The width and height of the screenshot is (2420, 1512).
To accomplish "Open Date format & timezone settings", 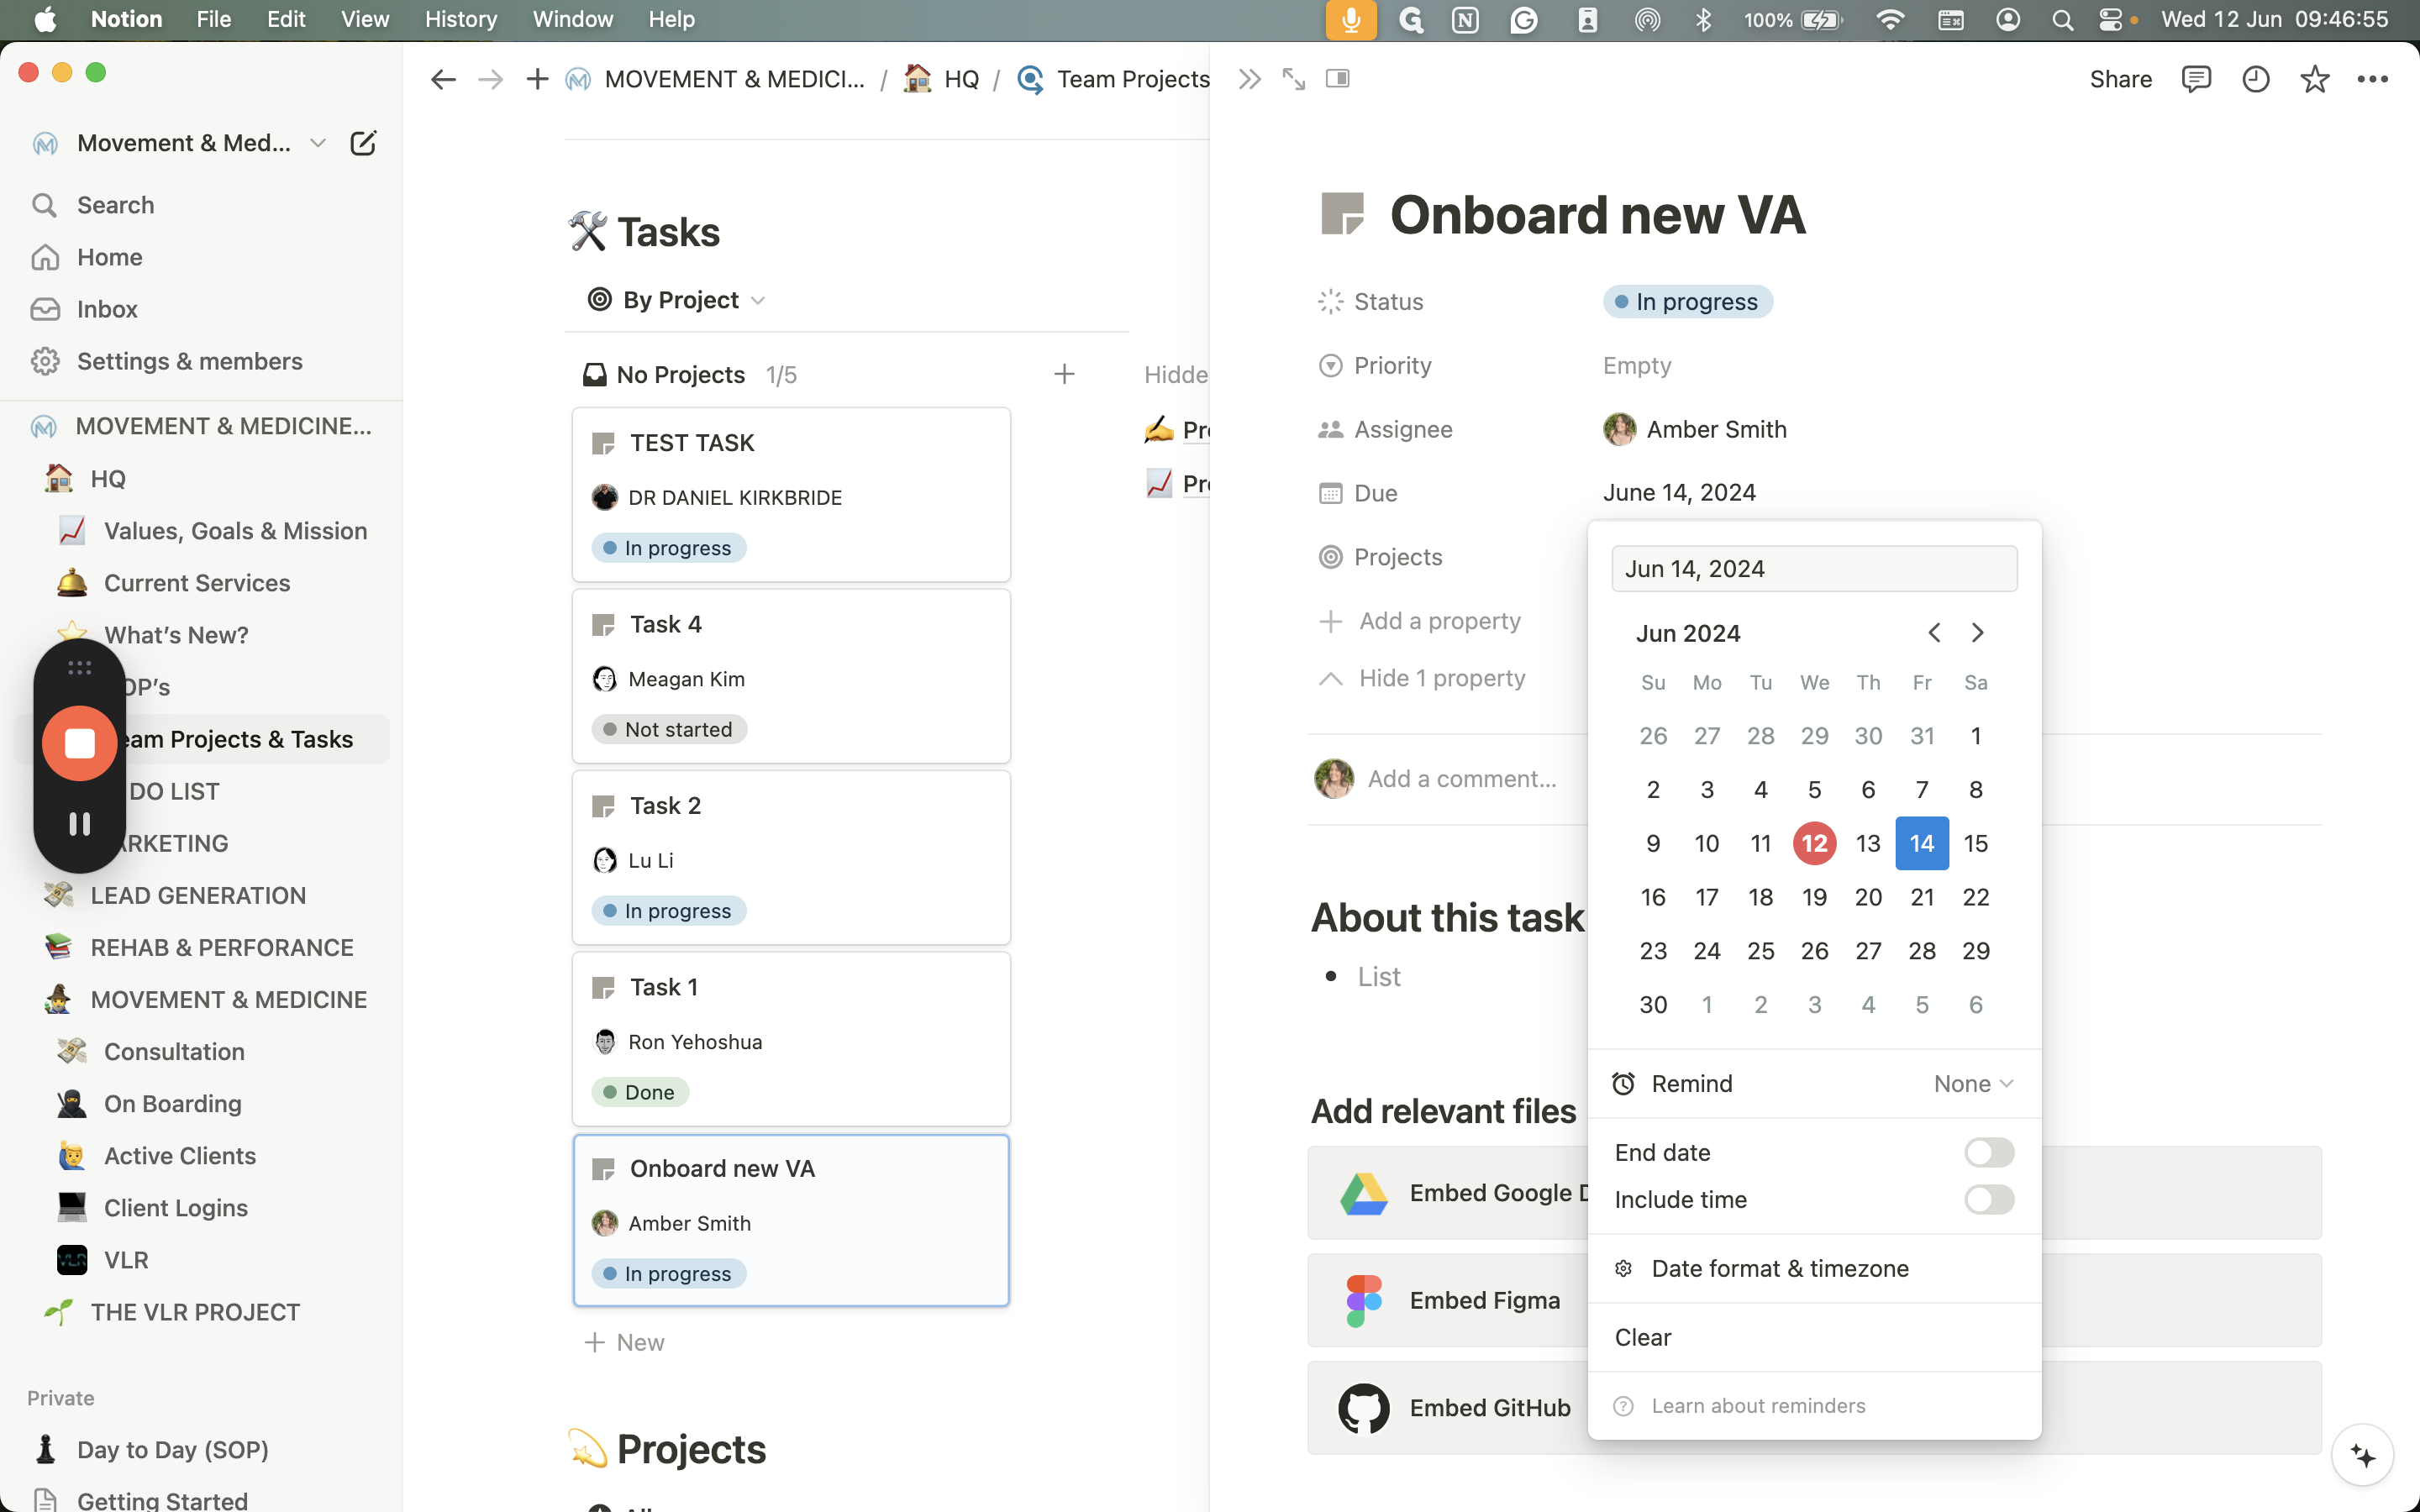I will tap(1814, 1268).
